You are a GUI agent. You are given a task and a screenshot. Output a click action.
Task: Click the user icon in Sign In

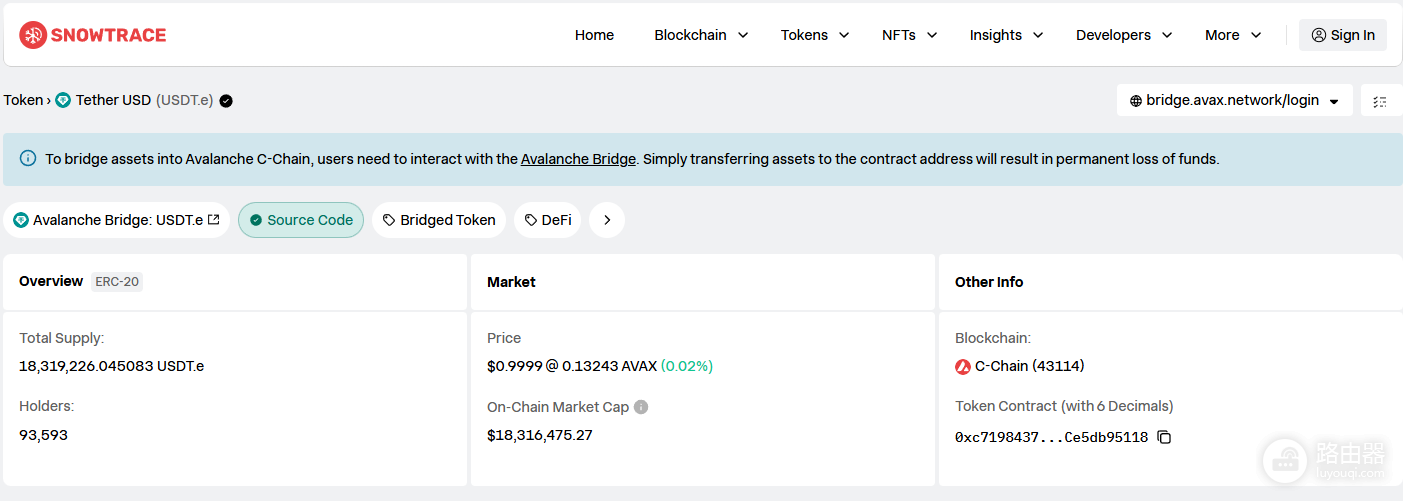[x=1319, y=35]
